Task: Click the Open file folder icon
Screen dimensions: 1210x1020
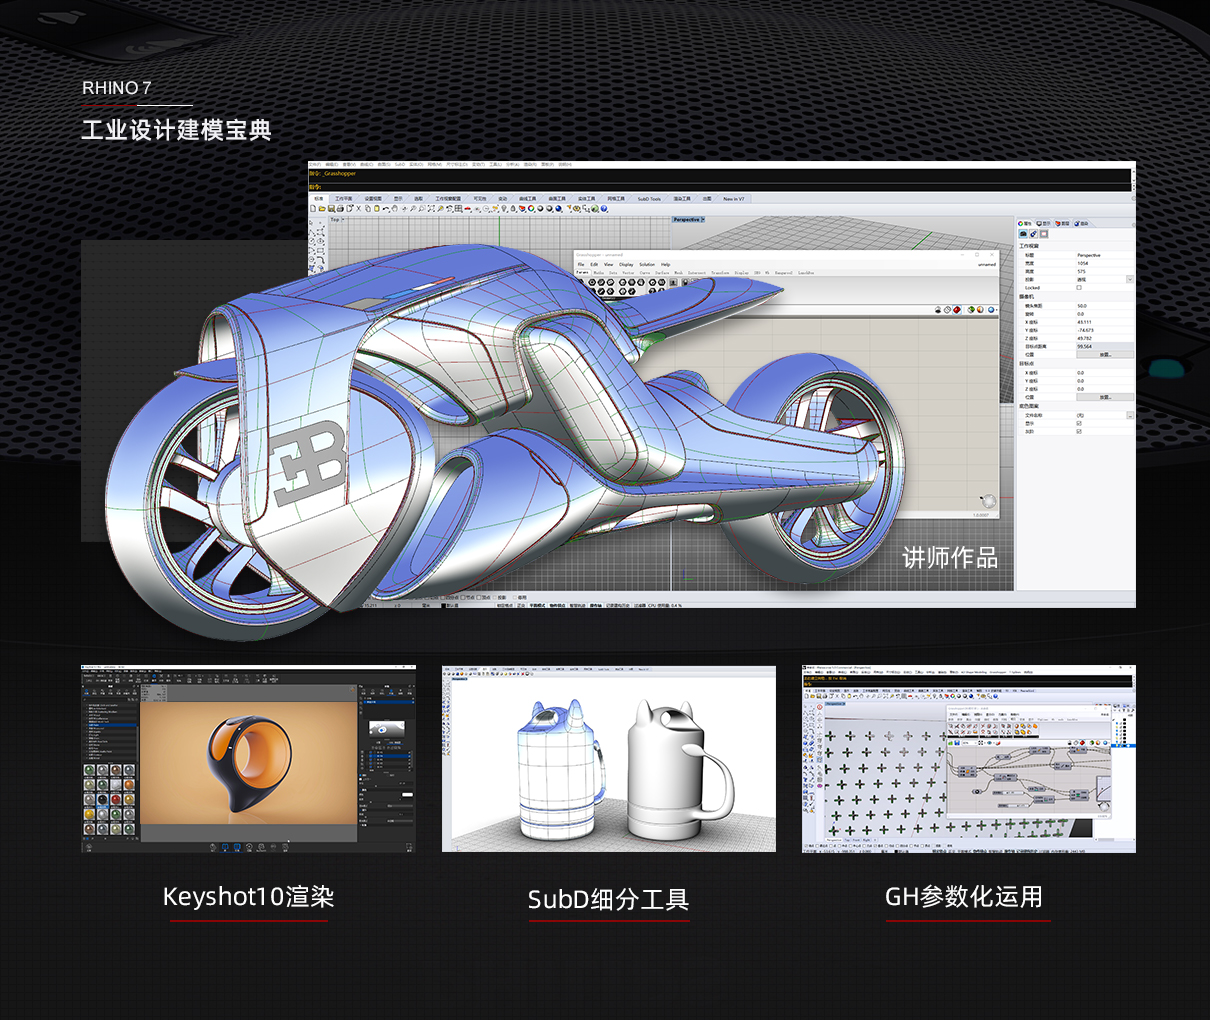Action: tap(322, 209)
